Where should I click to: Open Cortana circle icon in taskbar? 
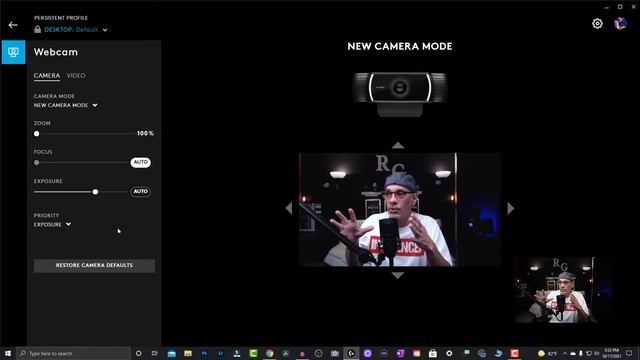click(x=138, y=353)
